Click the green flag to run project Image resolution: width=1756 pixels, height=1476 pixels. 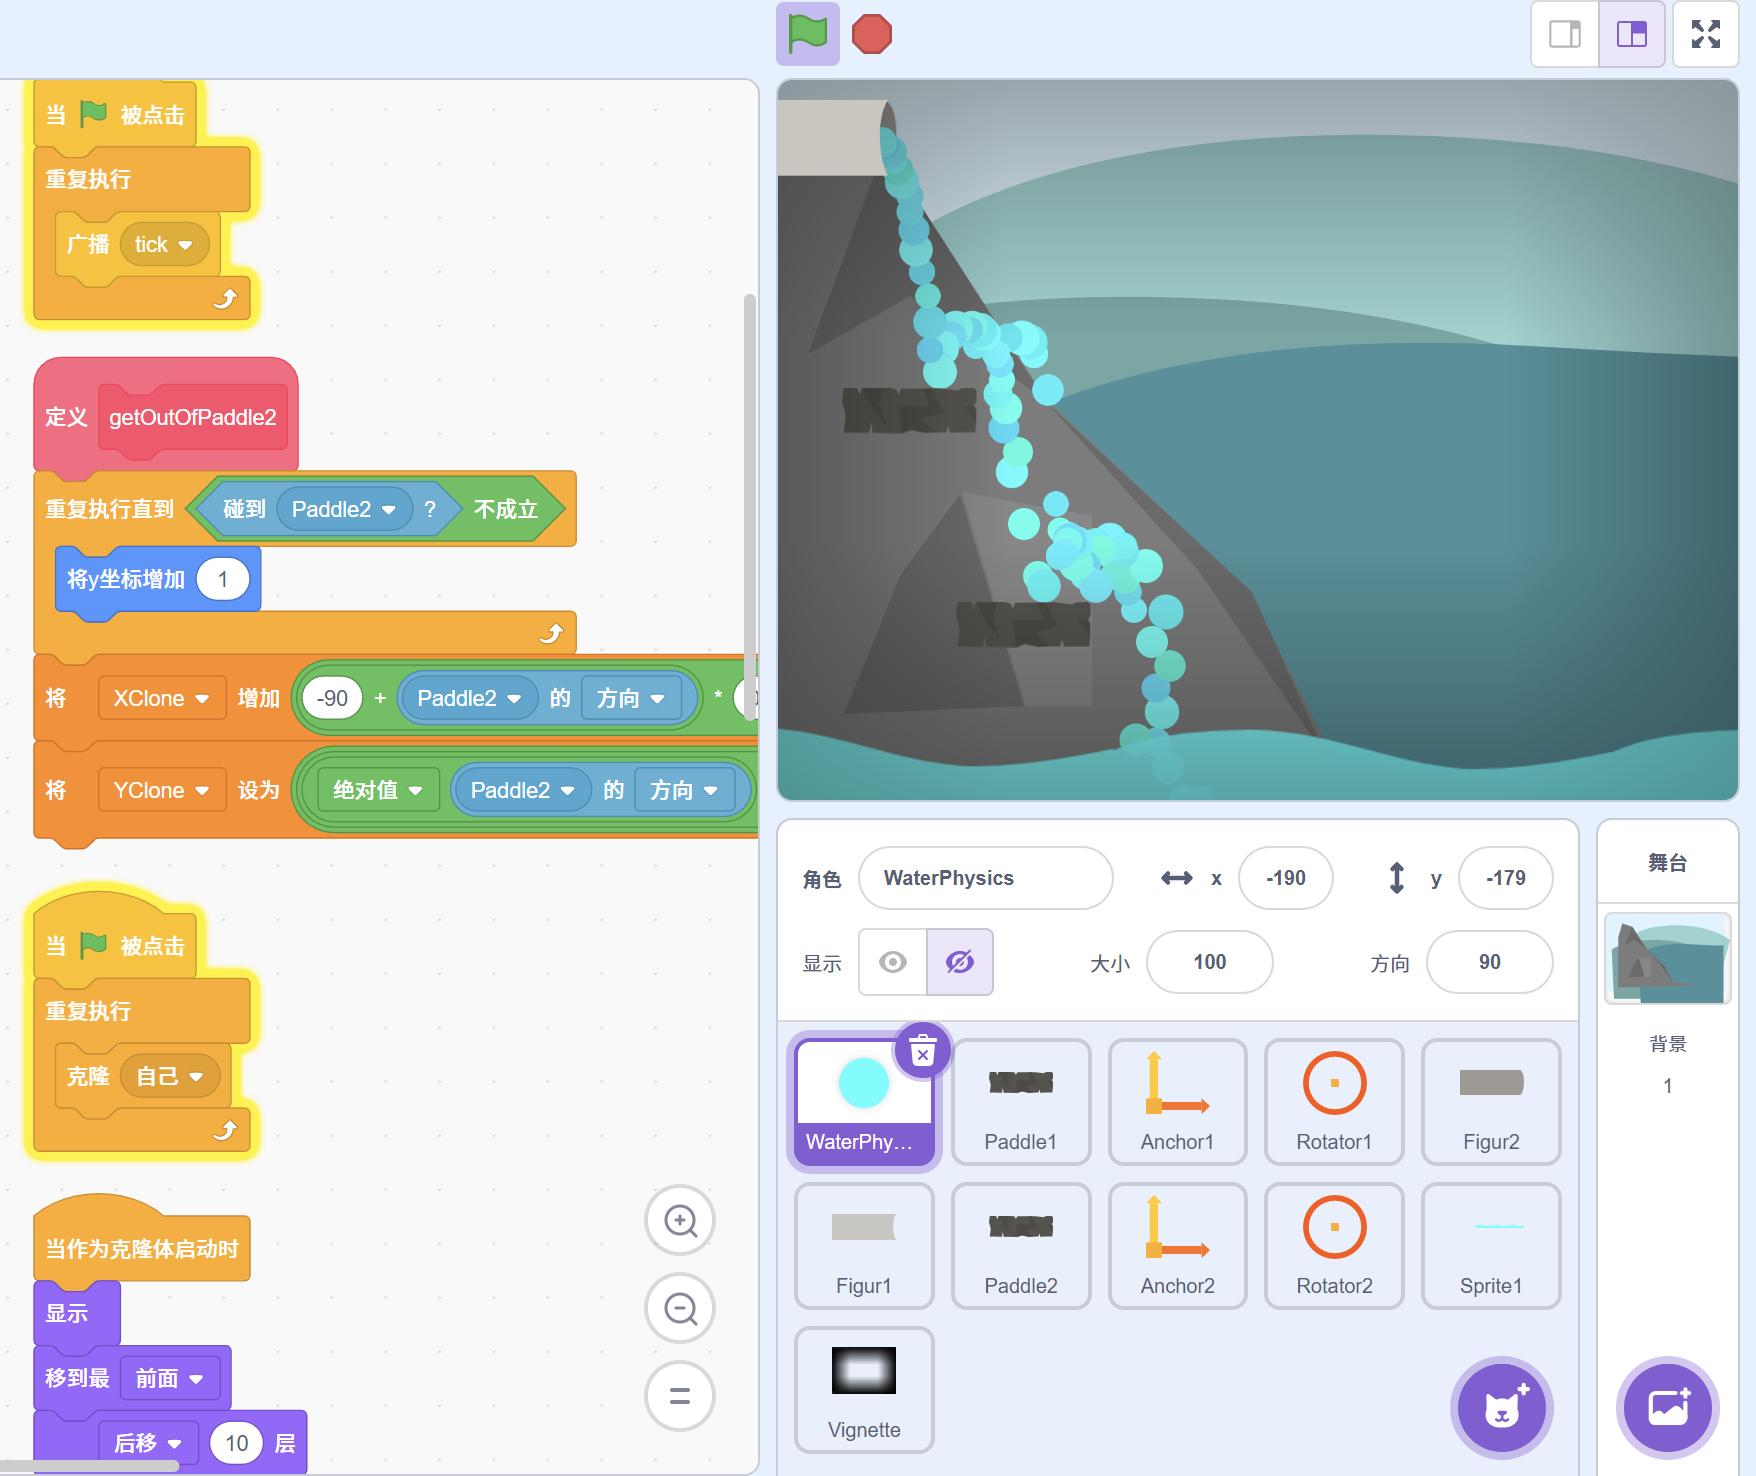tap(807, 34)
